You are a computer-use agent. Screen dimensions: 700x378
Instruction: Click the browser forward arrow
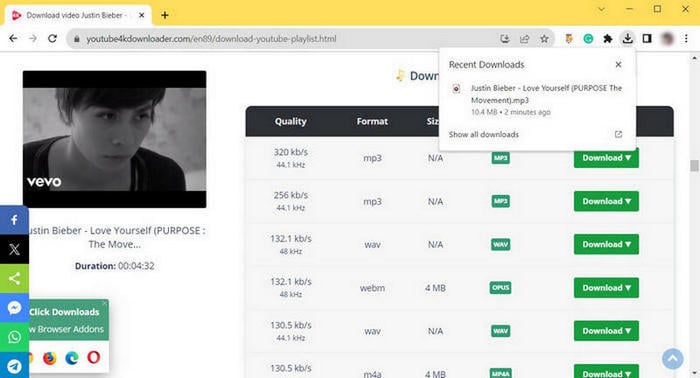point(33,39)
